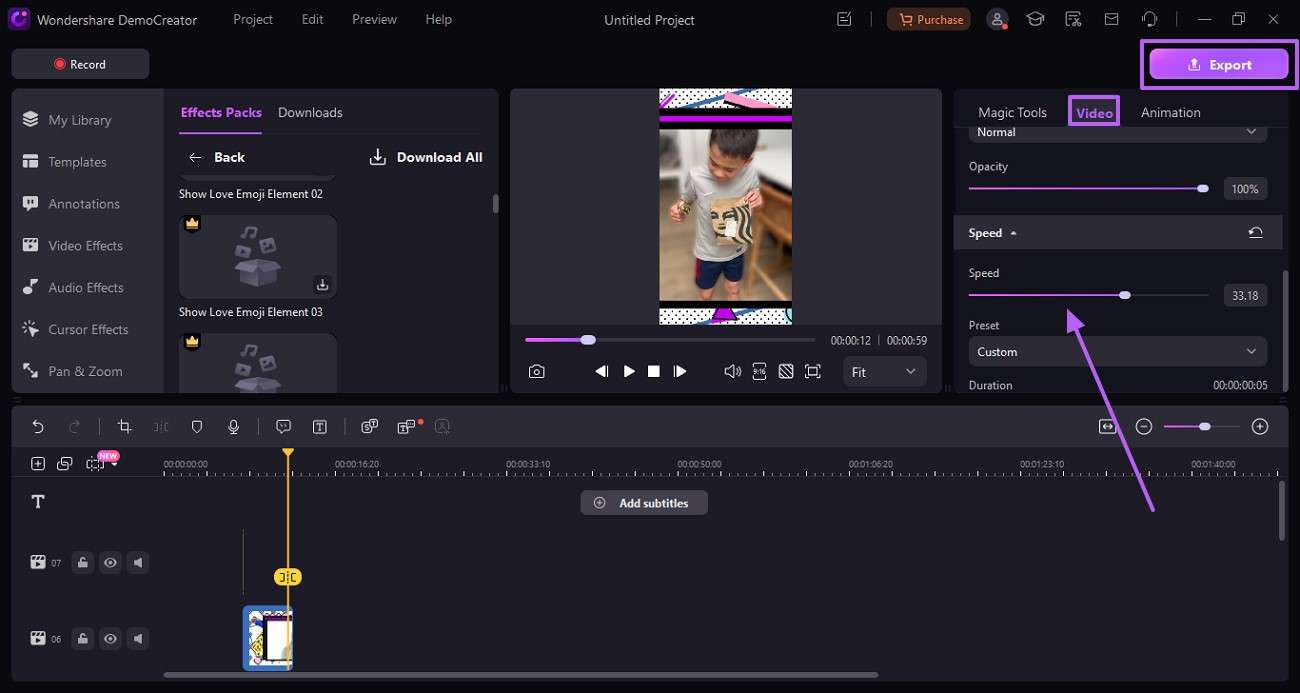The height and width of the screenshot is (693, 1300).
Task: Open the Project menu
Action: pyautogui.click(x=253, y=19)
